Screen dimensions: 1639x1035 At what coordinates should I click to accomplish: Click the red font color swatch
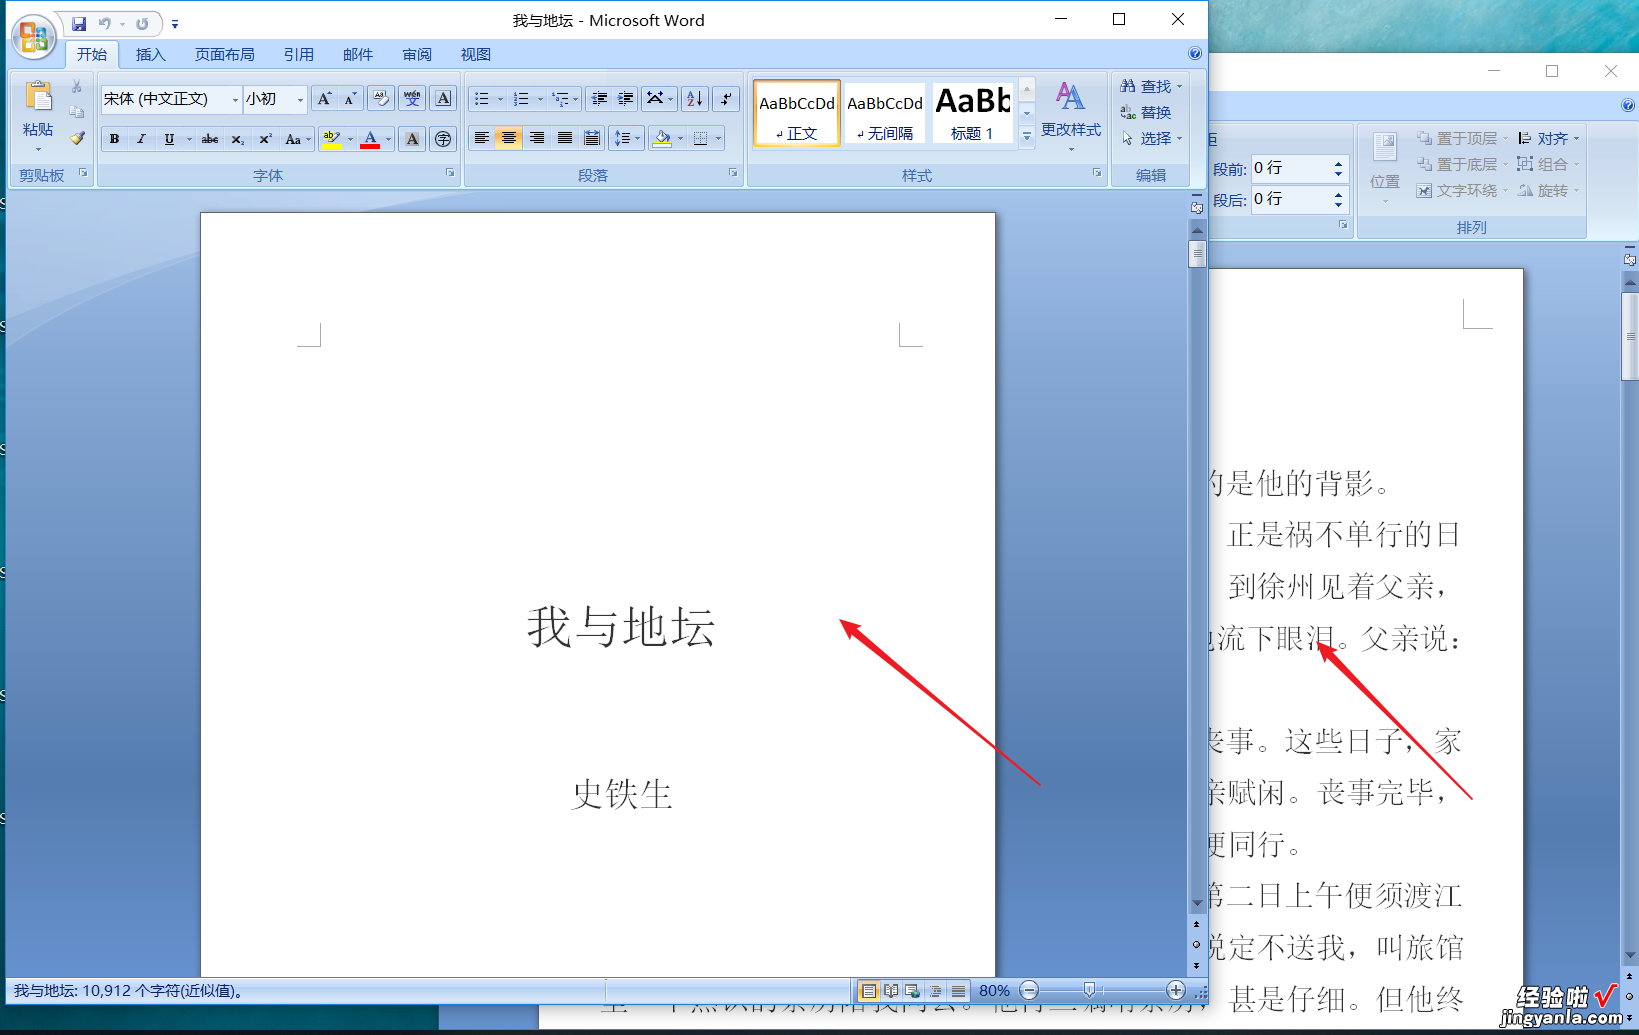click(x=370, y=139)
